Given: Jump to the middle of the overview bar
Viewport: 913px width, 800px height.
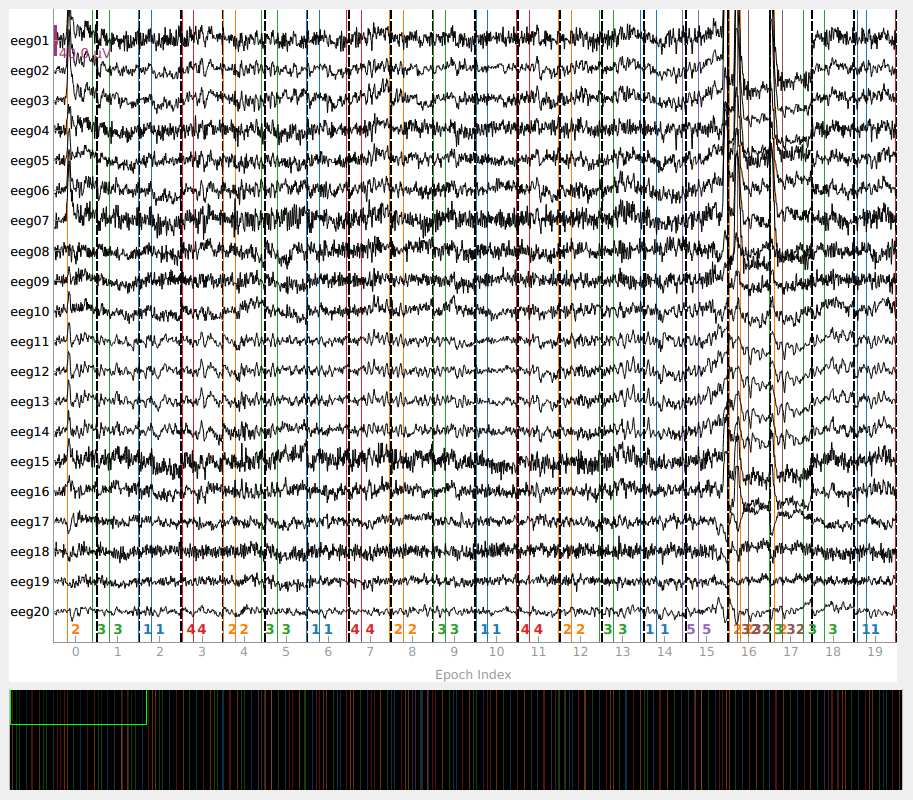Looking at the screenshot, I should point(456,739).
